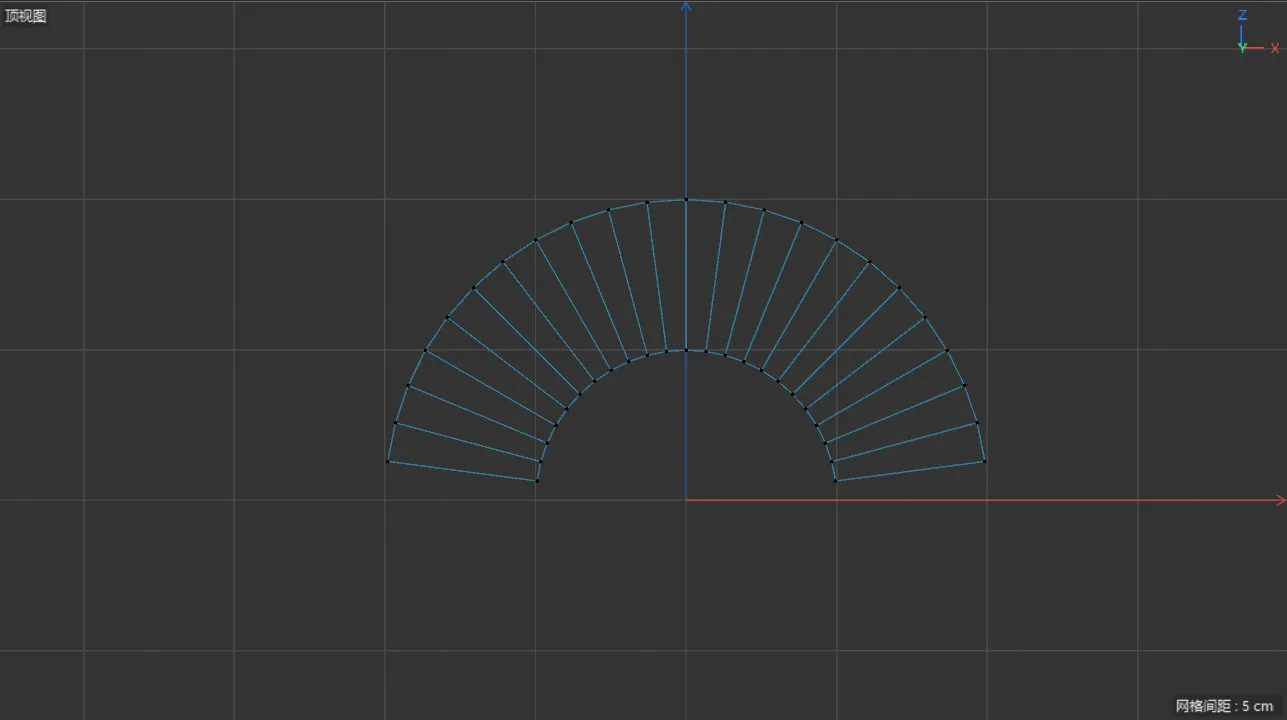Click the 网格间距 : 5 cm readout
The width and height of the screenshot is (1287, 720).
[1224, 706]
